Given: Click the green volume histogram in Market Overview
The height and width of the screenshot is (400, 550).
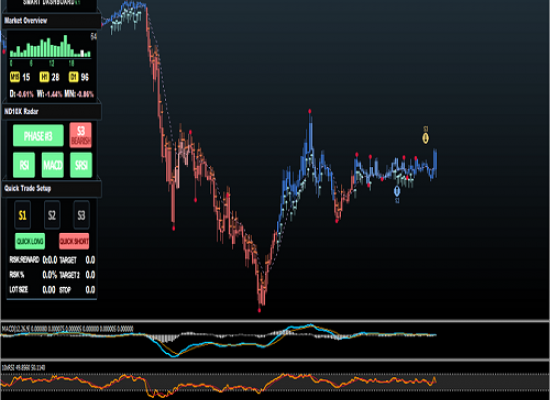Looking at the screenshot, I should [x=50, y=46].
